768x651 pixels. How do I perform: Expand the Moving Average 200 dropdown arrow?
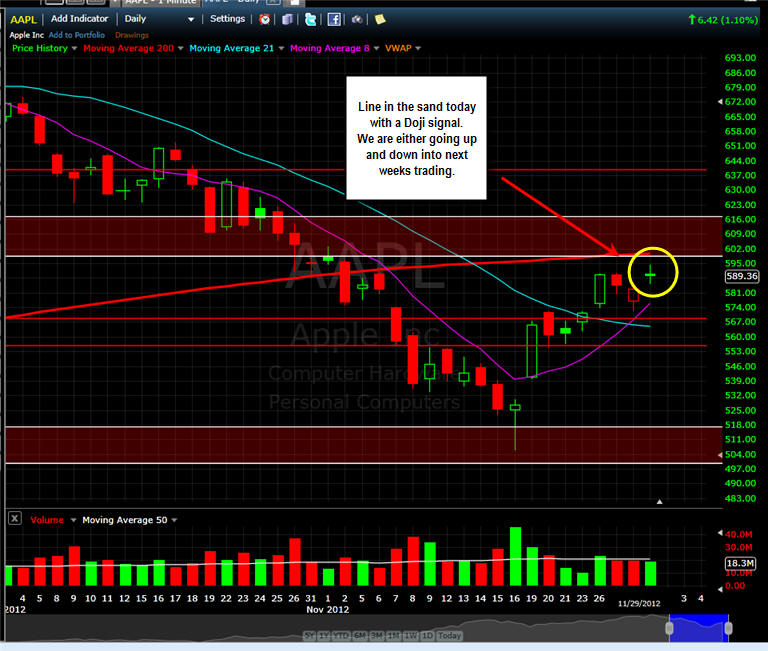pos(180,48)
